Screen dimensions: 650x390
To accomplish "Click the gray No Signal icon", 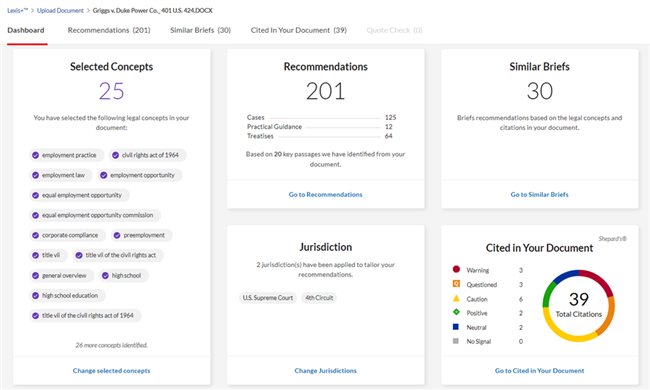I will tap(456, 341).
